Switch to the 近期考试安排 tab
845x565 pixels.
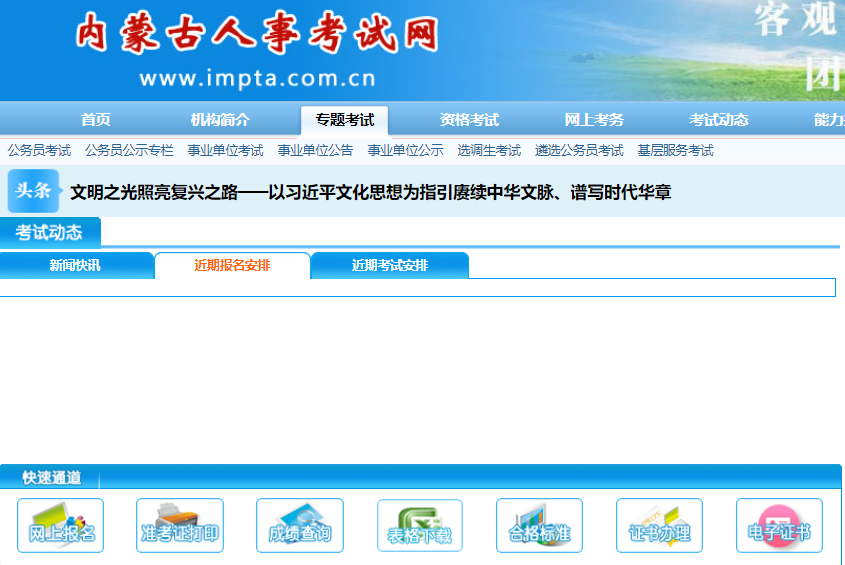click(x=390, y=266)
